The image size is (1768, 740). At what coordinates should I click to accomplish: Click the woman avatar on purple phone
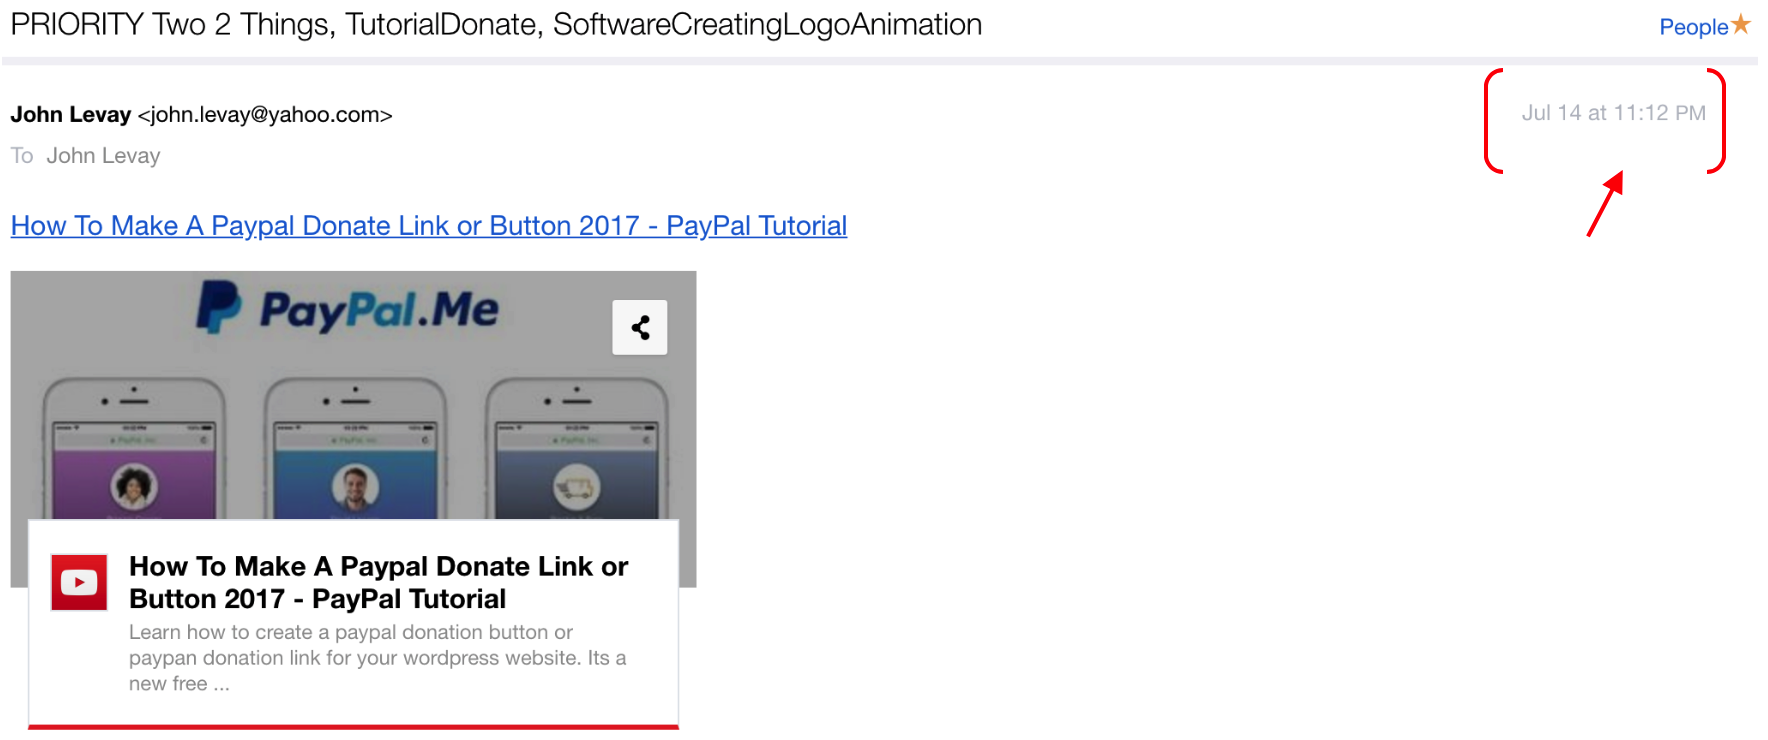(x=134, y=486)
